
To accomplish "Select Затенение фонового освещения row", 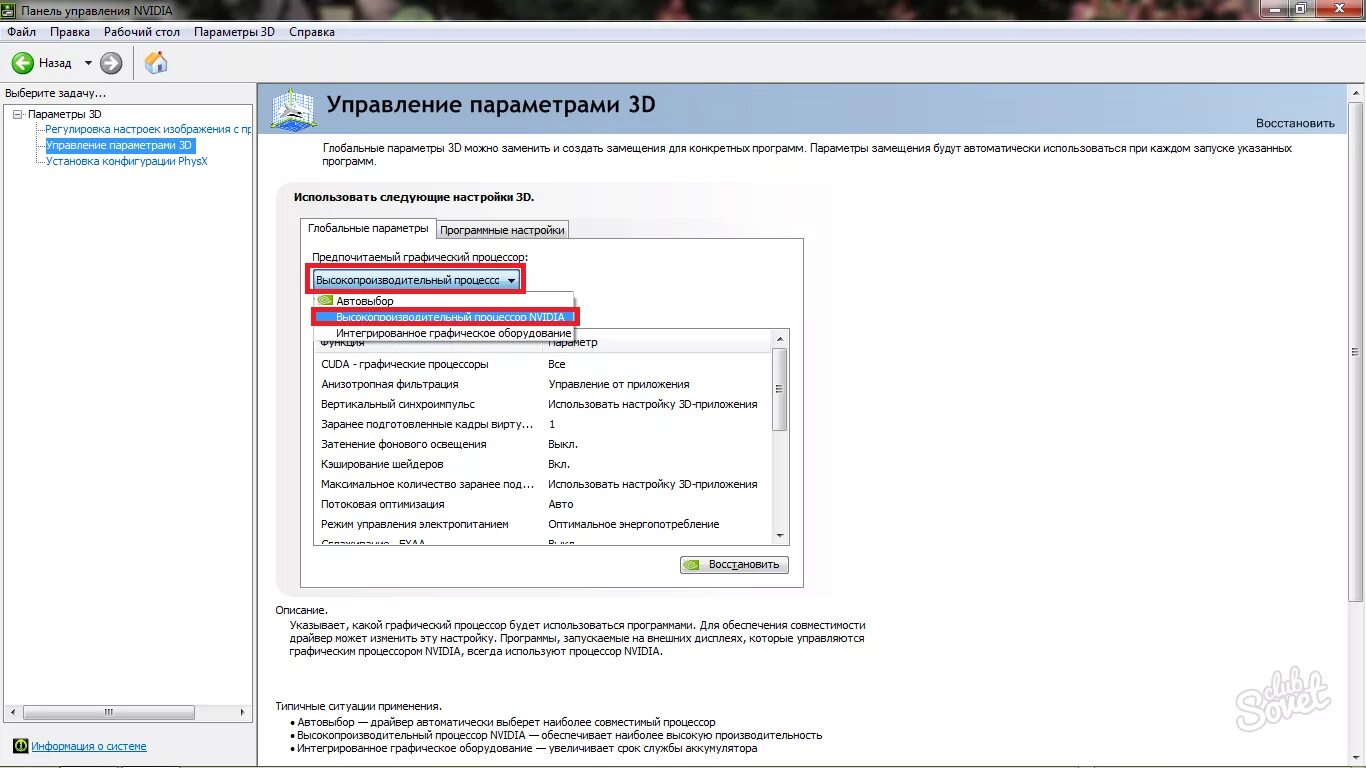I will [x=543, y=444].
